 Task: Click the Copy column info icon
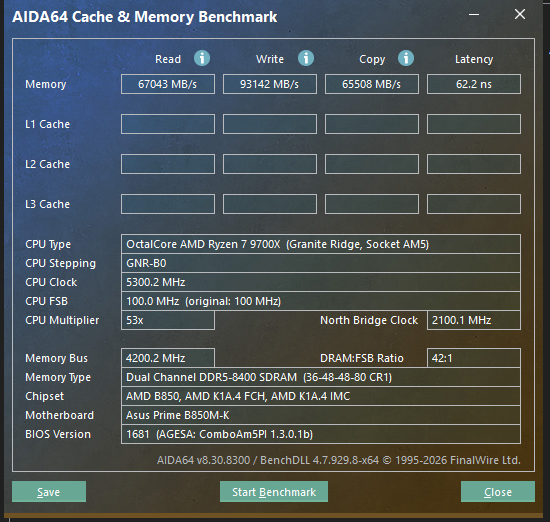[x=406, y=58]
